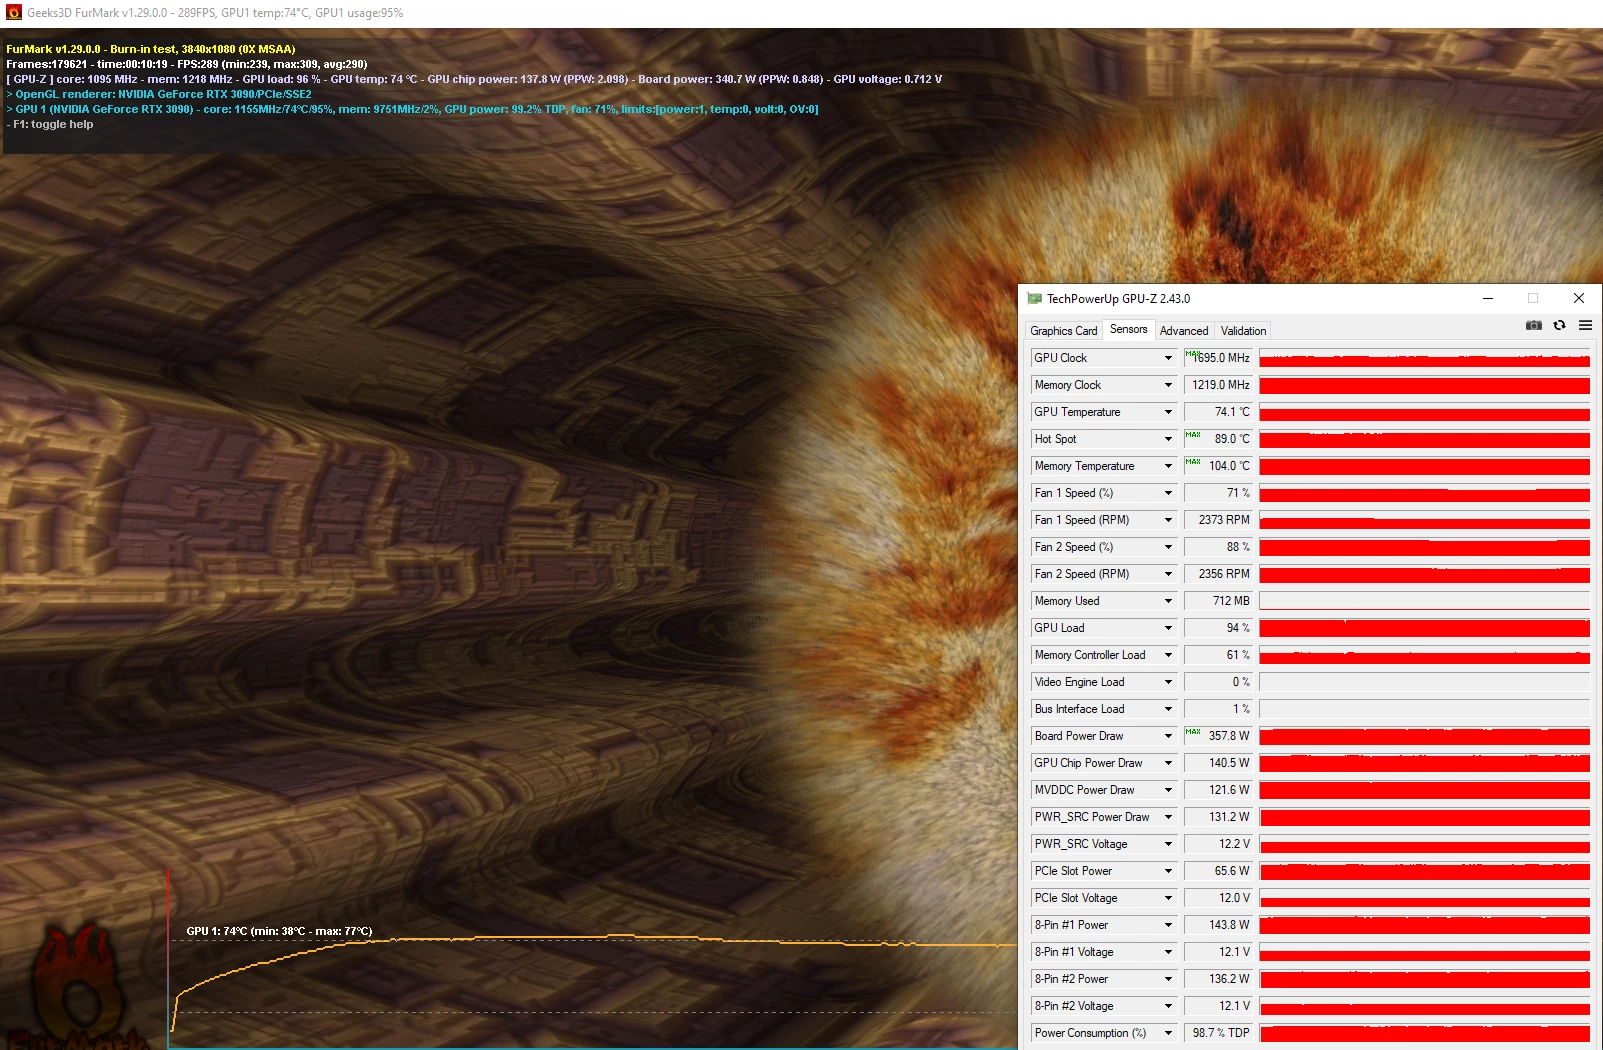The image size is (1603, 1050).
Task: Click the 8-Pin #1 Power value 143.8 W
Action: 1218,925
